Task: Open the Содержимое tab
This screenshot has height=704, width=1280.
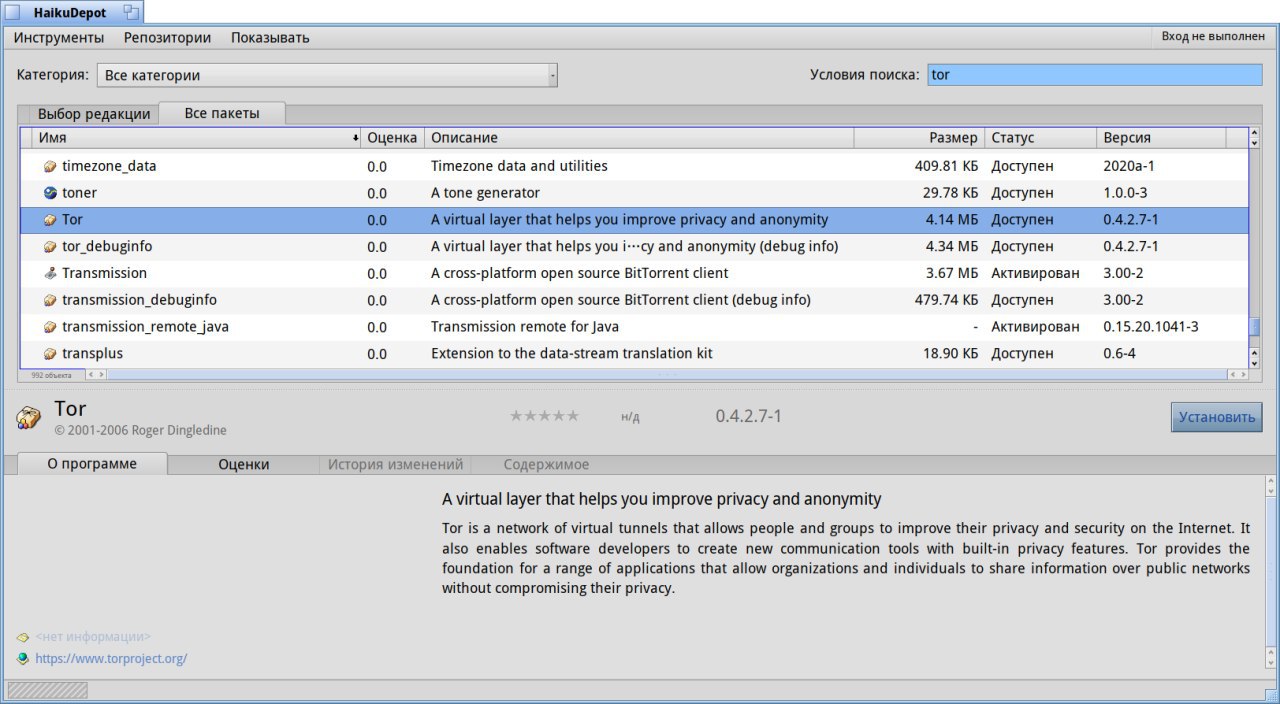Action: (x=546, y=464)
